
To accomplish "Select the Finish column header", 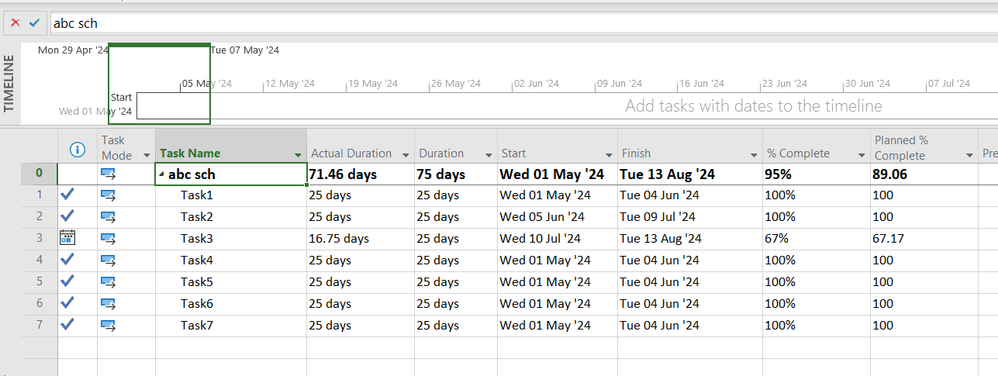I will 690,146.
